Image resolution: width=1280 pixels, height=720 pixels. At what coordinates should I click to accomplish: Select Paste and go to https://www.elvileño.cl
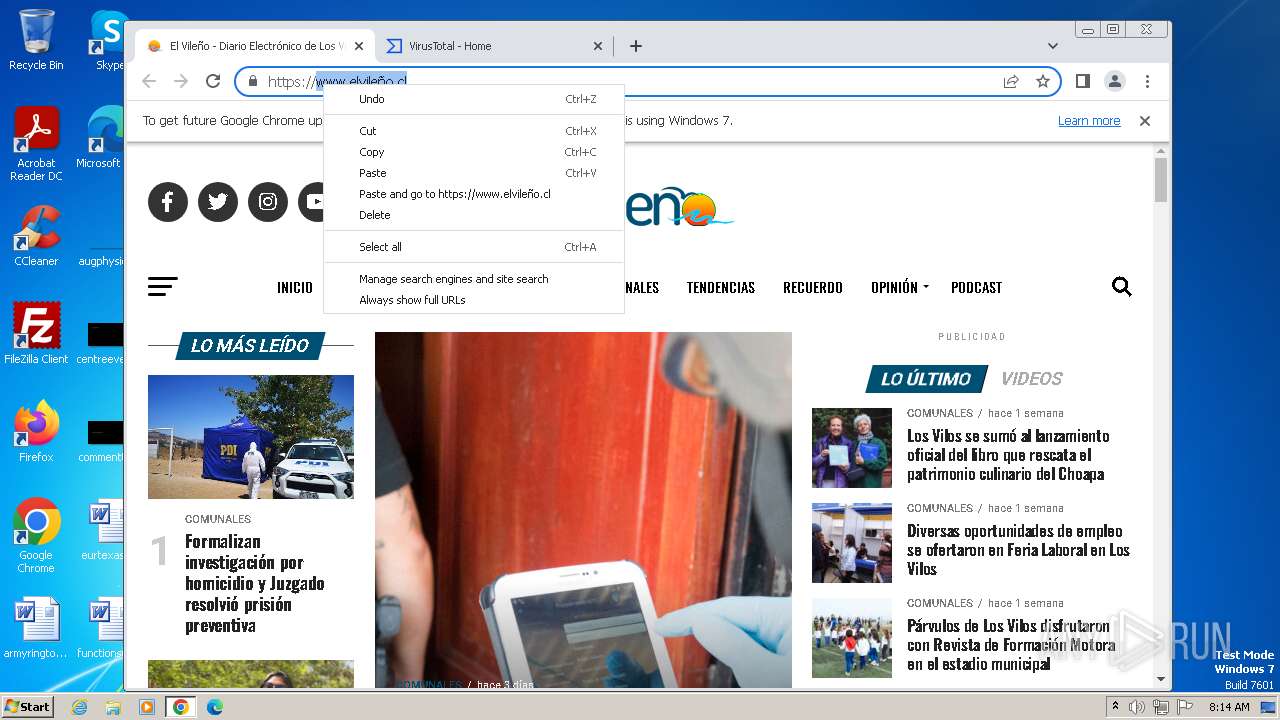[x=474, y=194]
